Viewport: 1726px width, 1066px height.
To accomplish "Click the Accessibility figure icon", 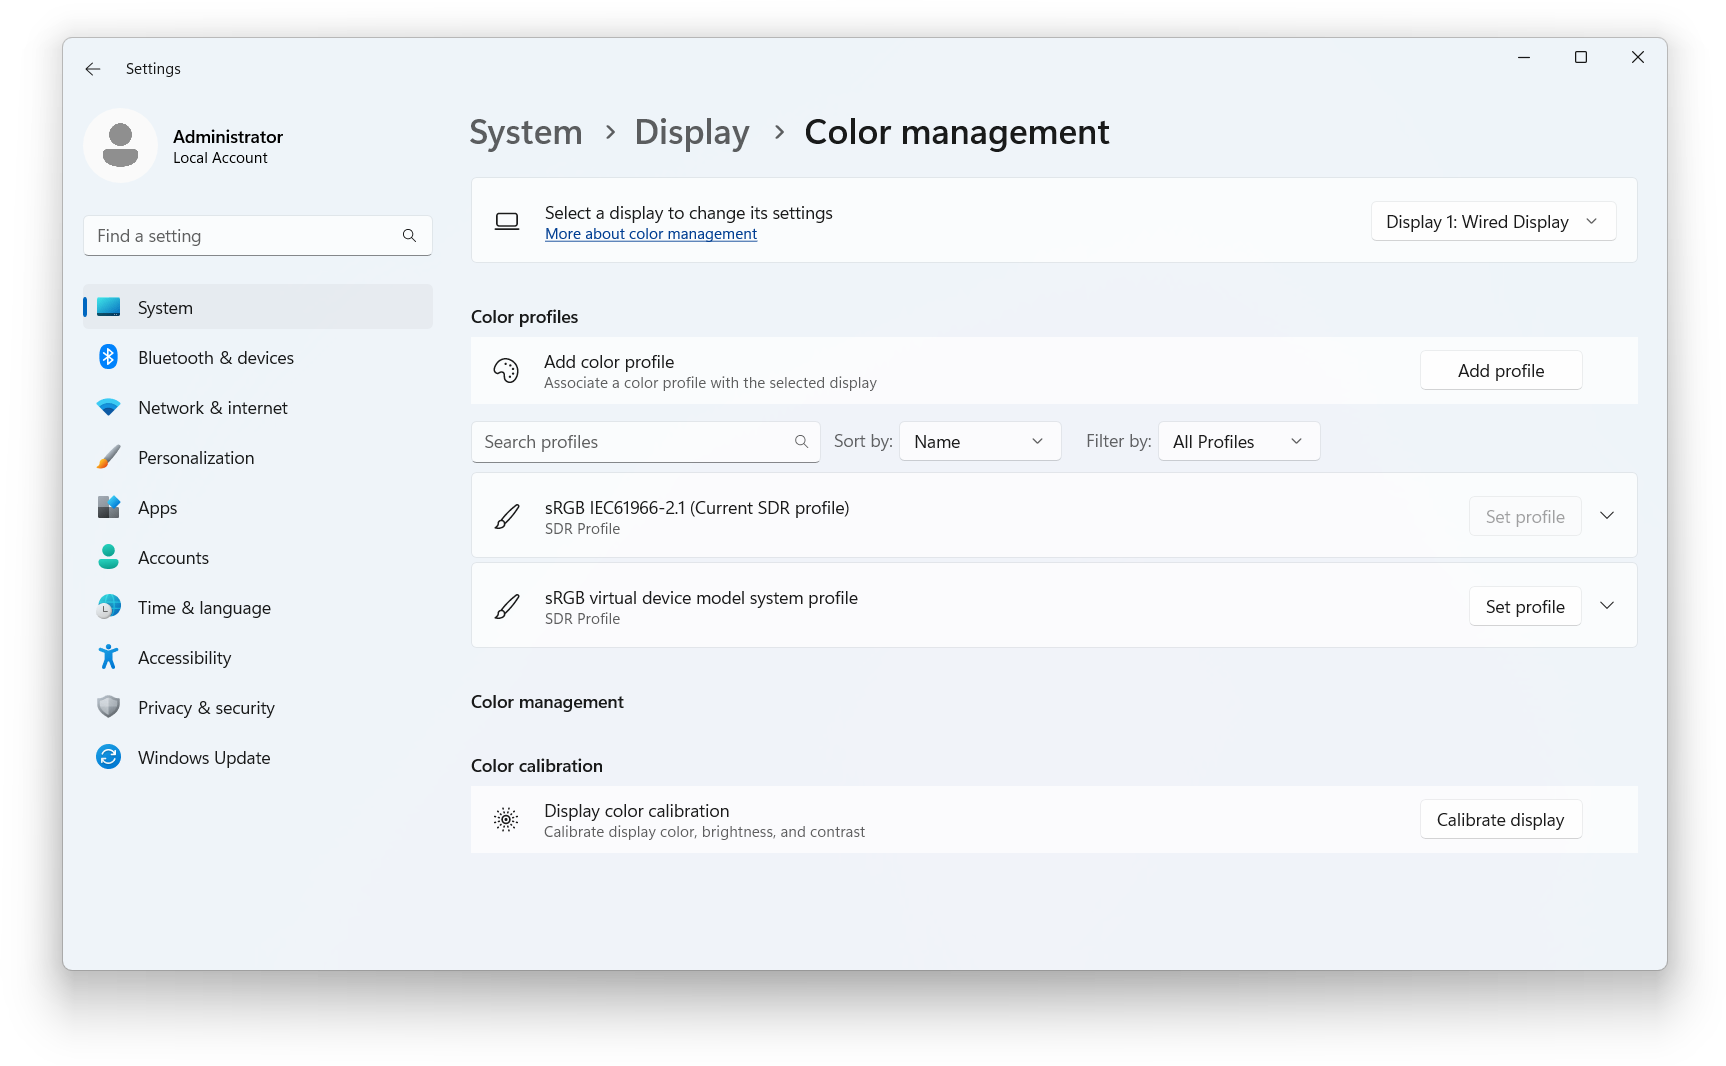I will click(108, 657).
